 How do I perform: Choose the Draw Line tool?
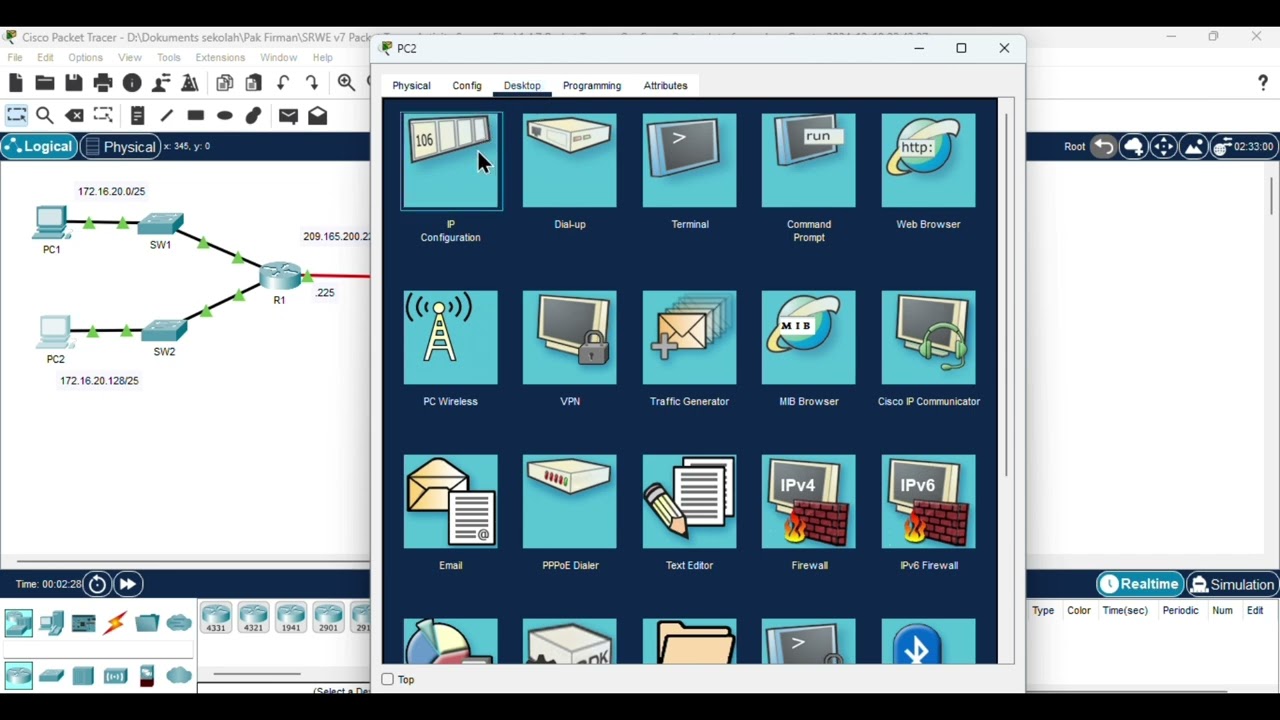[167, 116]
